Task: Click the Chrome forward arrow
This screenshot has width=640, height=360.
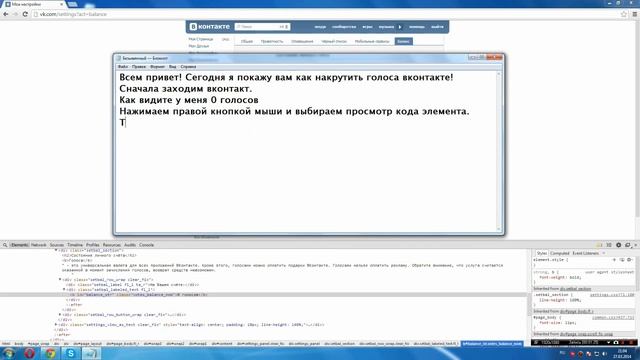Action: 16,14
